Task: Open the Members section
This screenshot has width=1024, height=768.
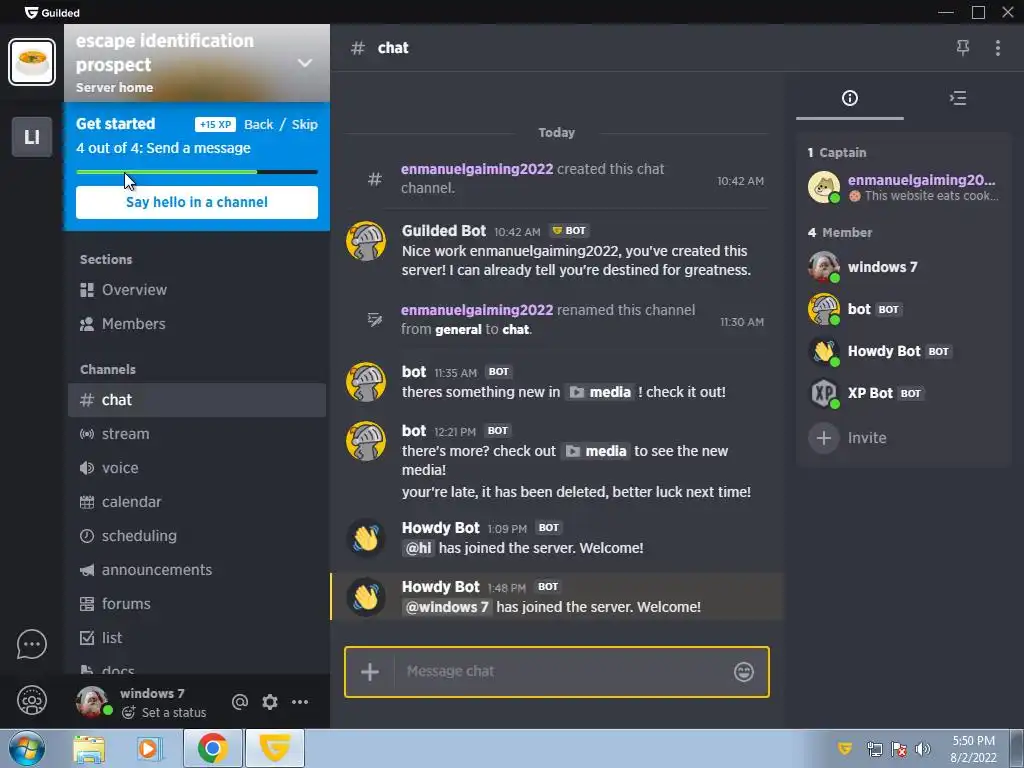Action: point(197,324)
